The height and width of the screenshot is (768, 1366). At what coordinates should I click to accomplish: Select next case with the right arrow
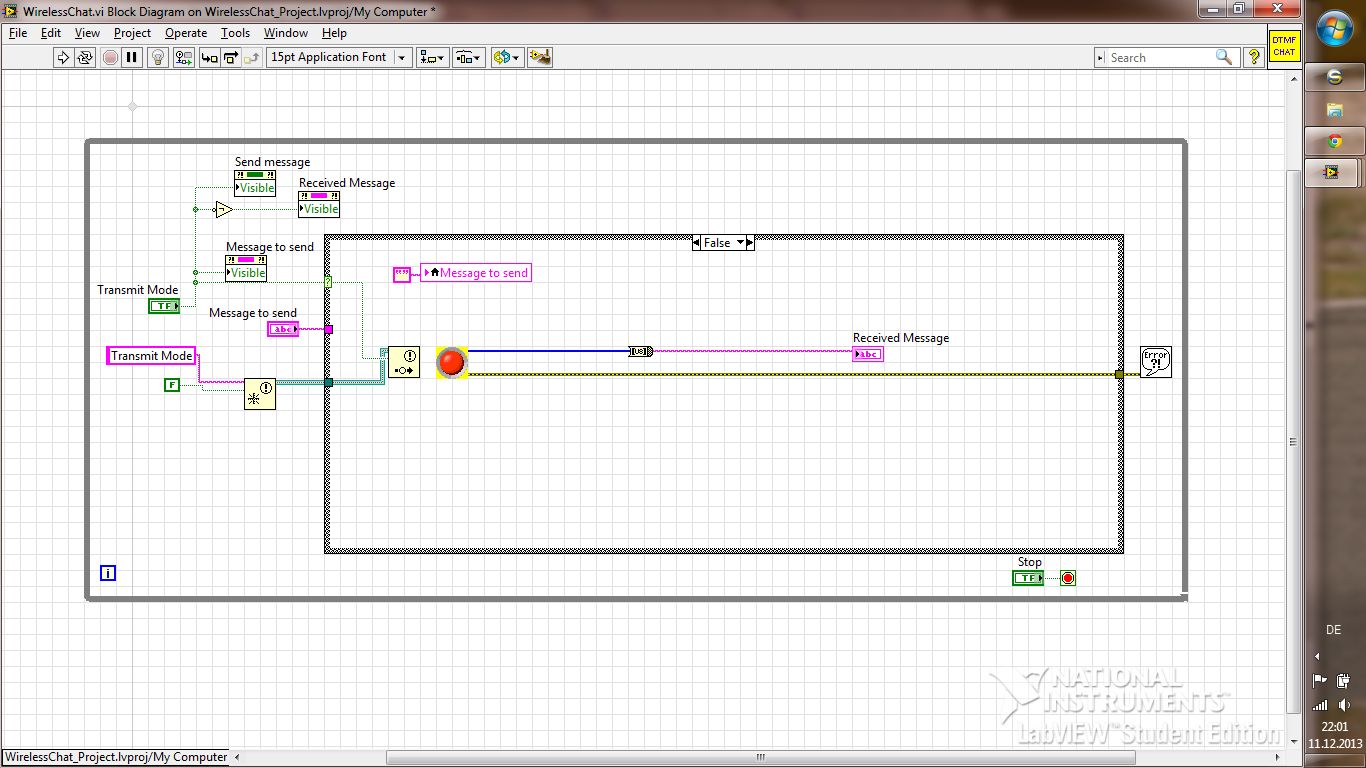coord(750,243)
